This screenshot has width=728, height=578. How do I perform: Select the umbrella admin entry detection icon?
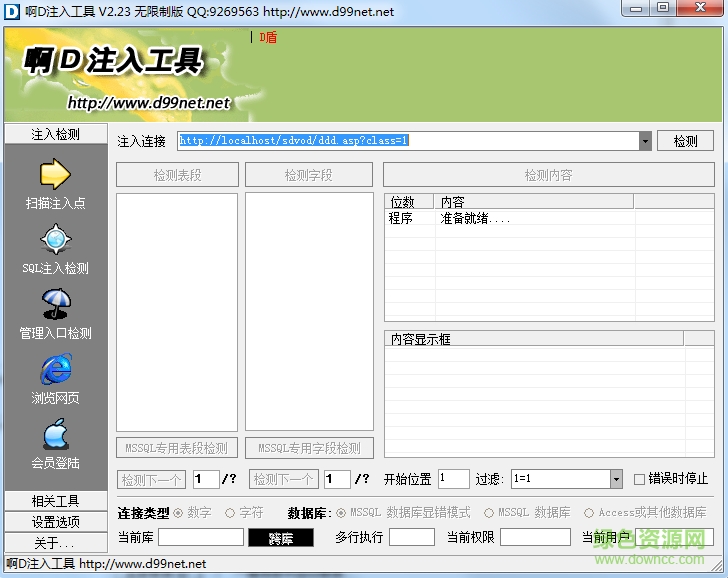(x=55, y=304)
